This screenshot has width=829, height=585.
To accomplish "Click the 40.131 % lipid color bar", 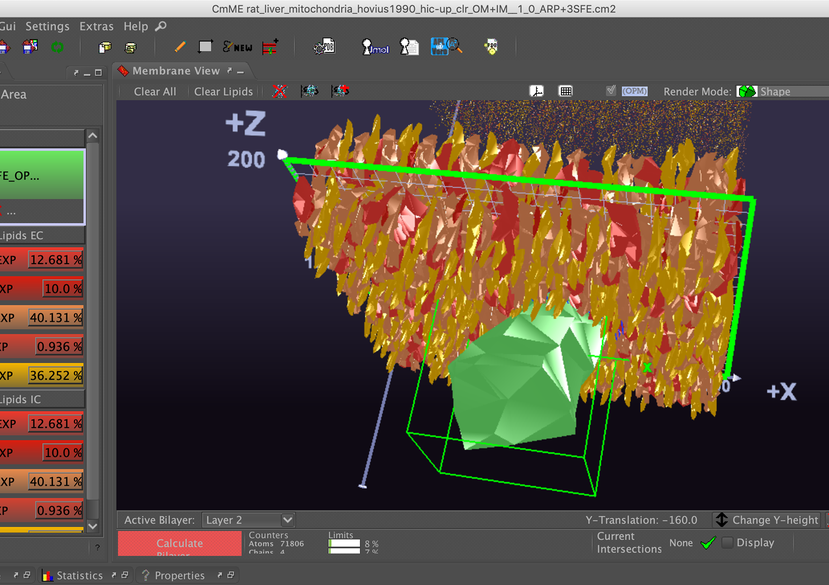I will 55,318.
